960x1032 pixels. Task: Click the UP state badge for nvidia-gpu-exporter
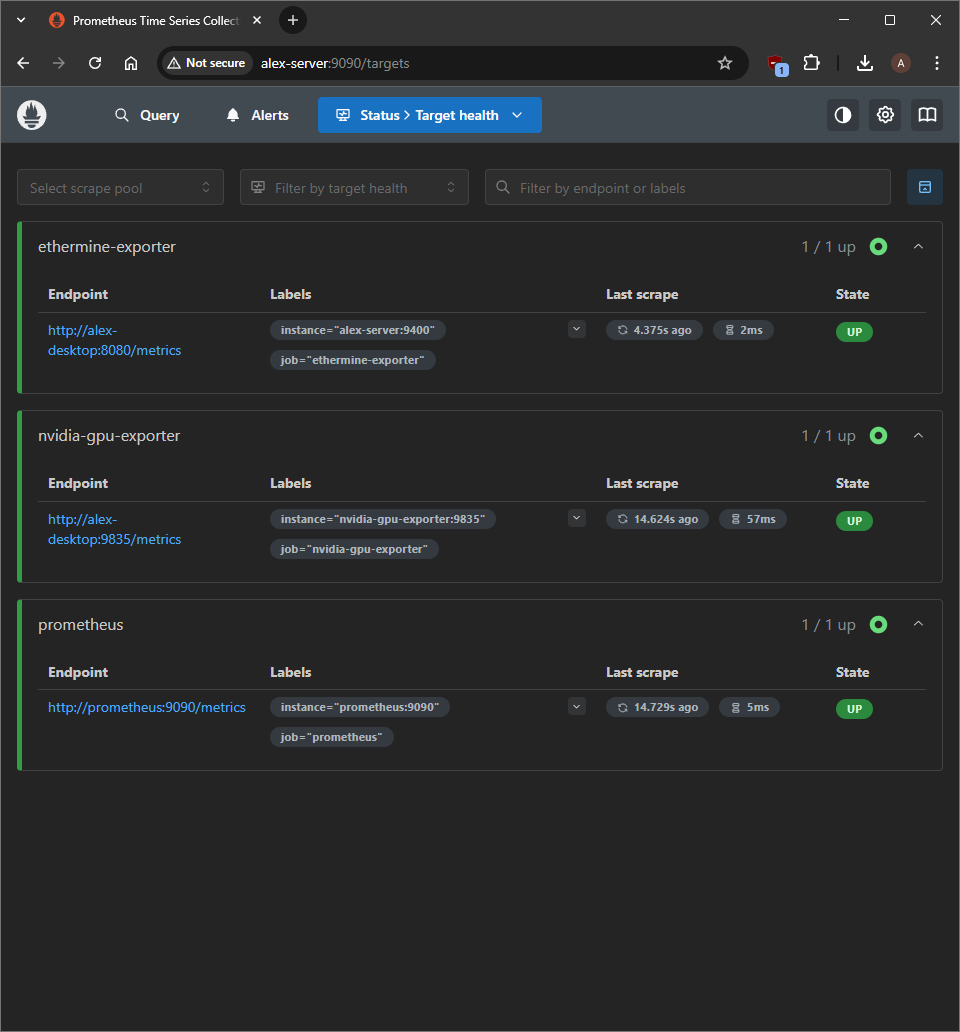[x=854, y=521]
